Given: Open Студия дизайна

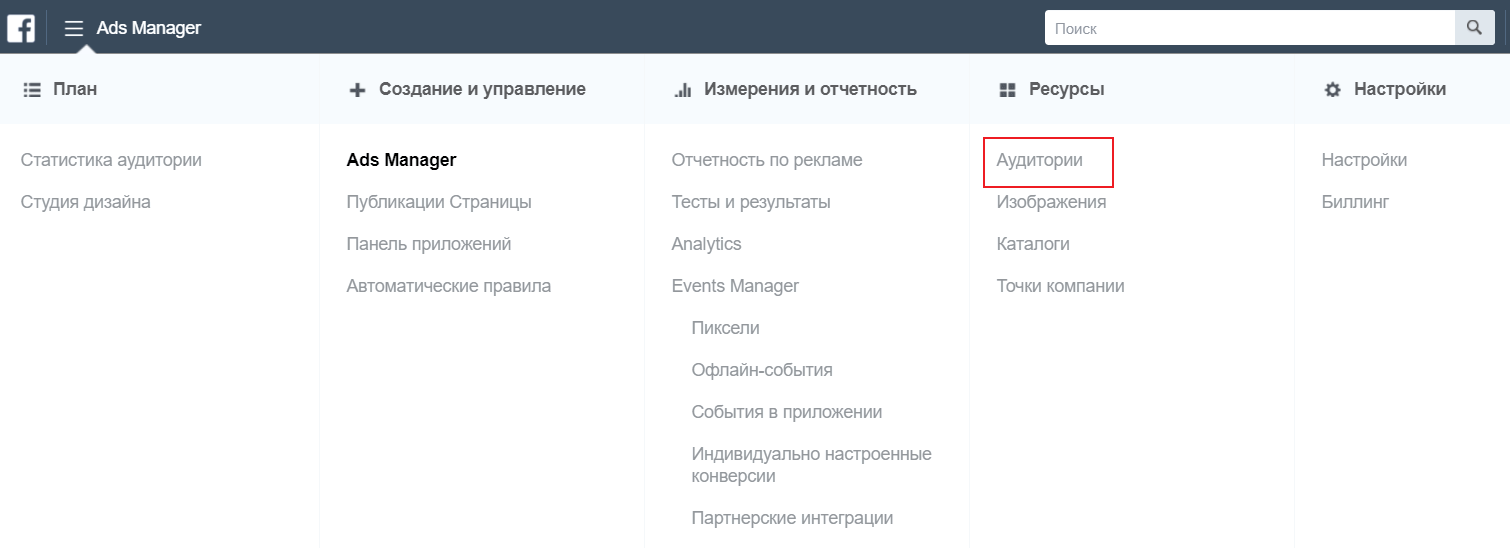Looking at the screenshot, I should (86, 202).
